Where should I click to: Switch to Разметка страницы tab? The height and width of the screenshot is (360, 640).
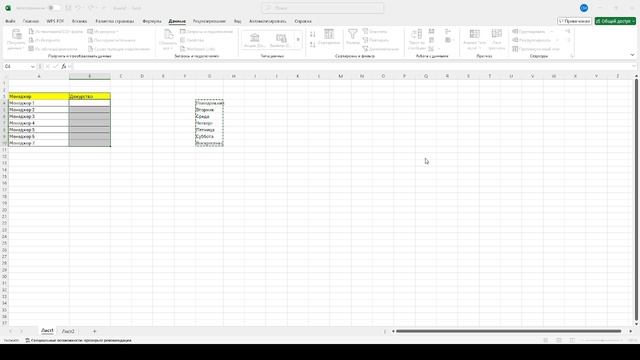(114, 21)
